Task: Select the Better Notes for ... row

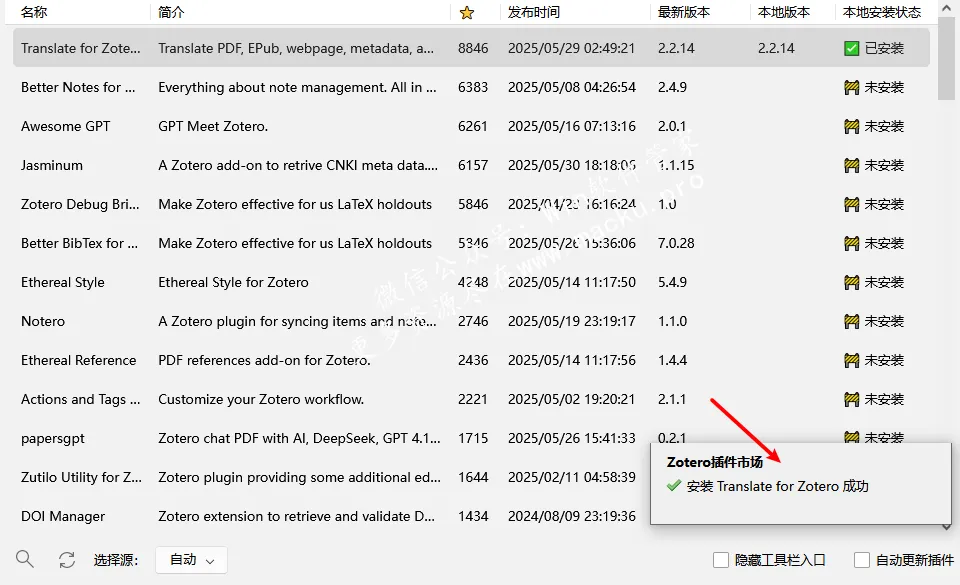Action: click(471, 88)
